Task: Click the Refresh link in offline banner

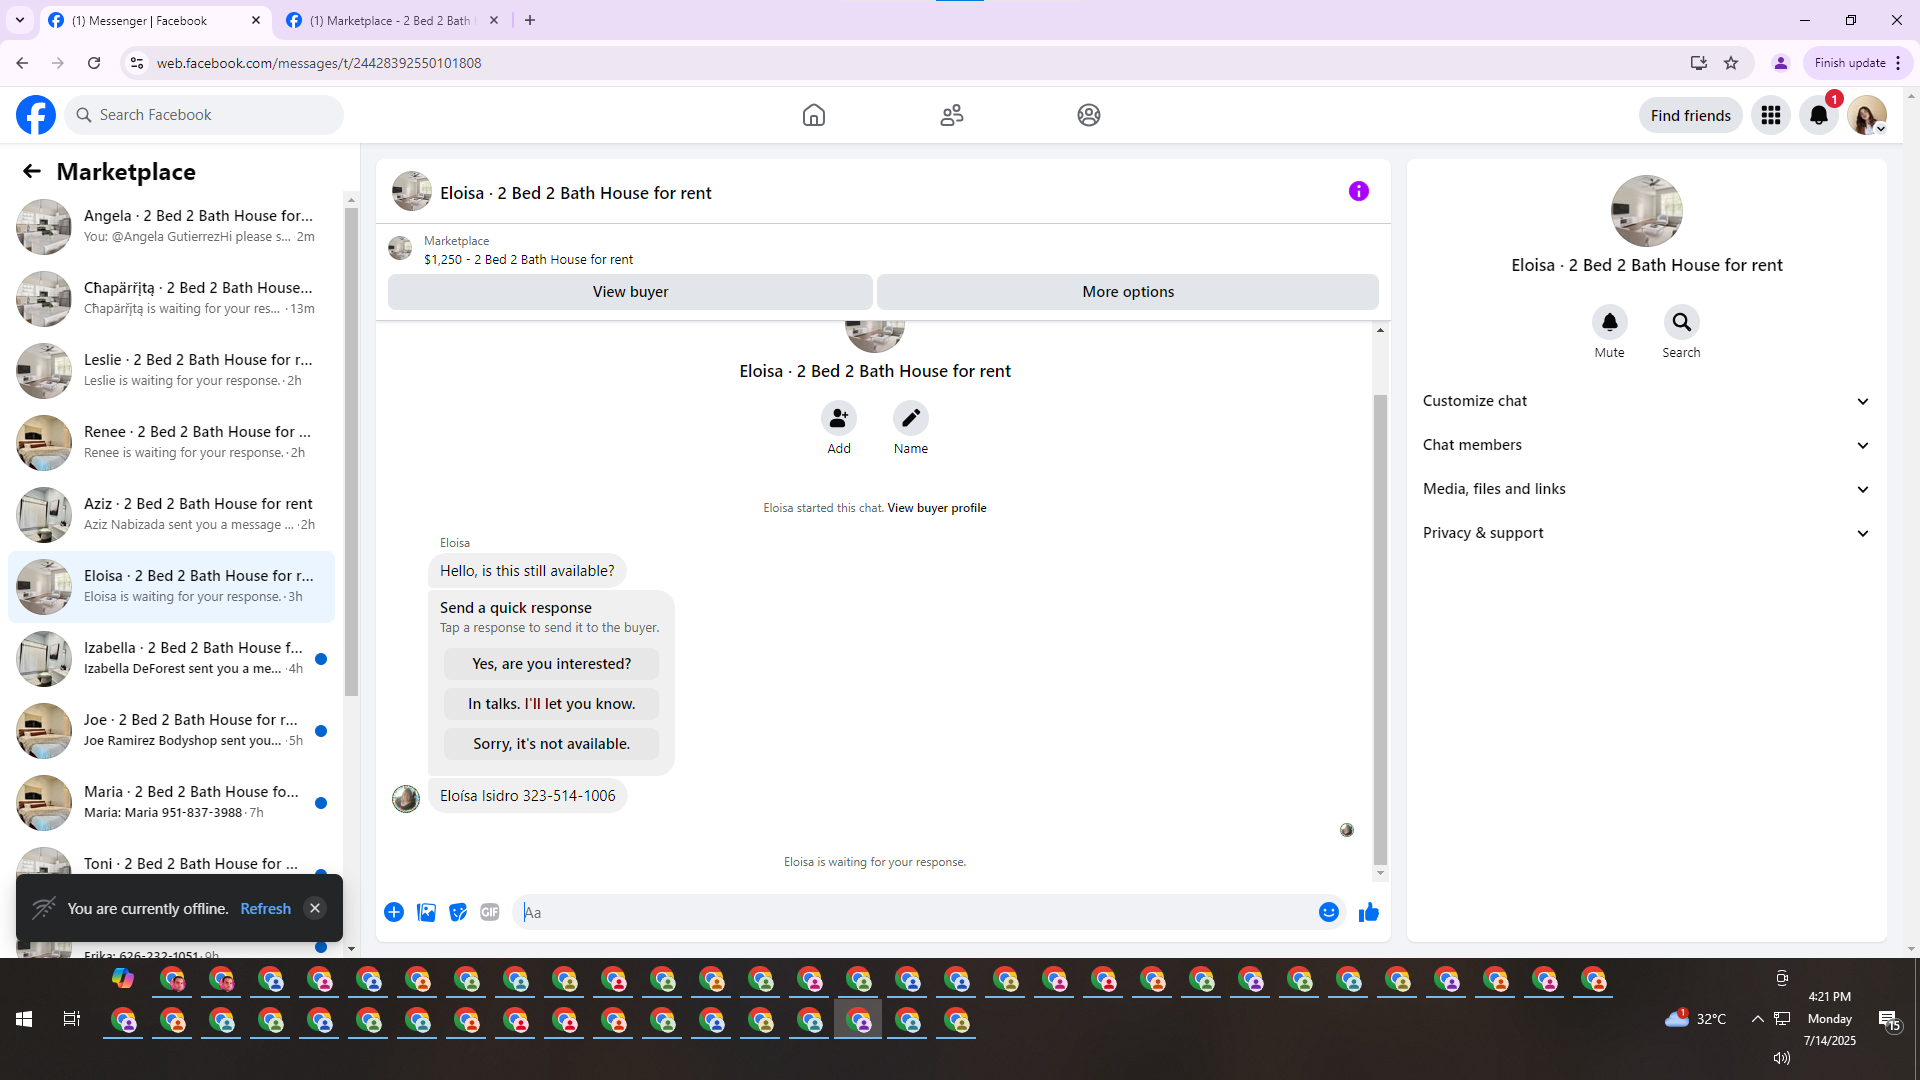Action: [x=265, y=908]
